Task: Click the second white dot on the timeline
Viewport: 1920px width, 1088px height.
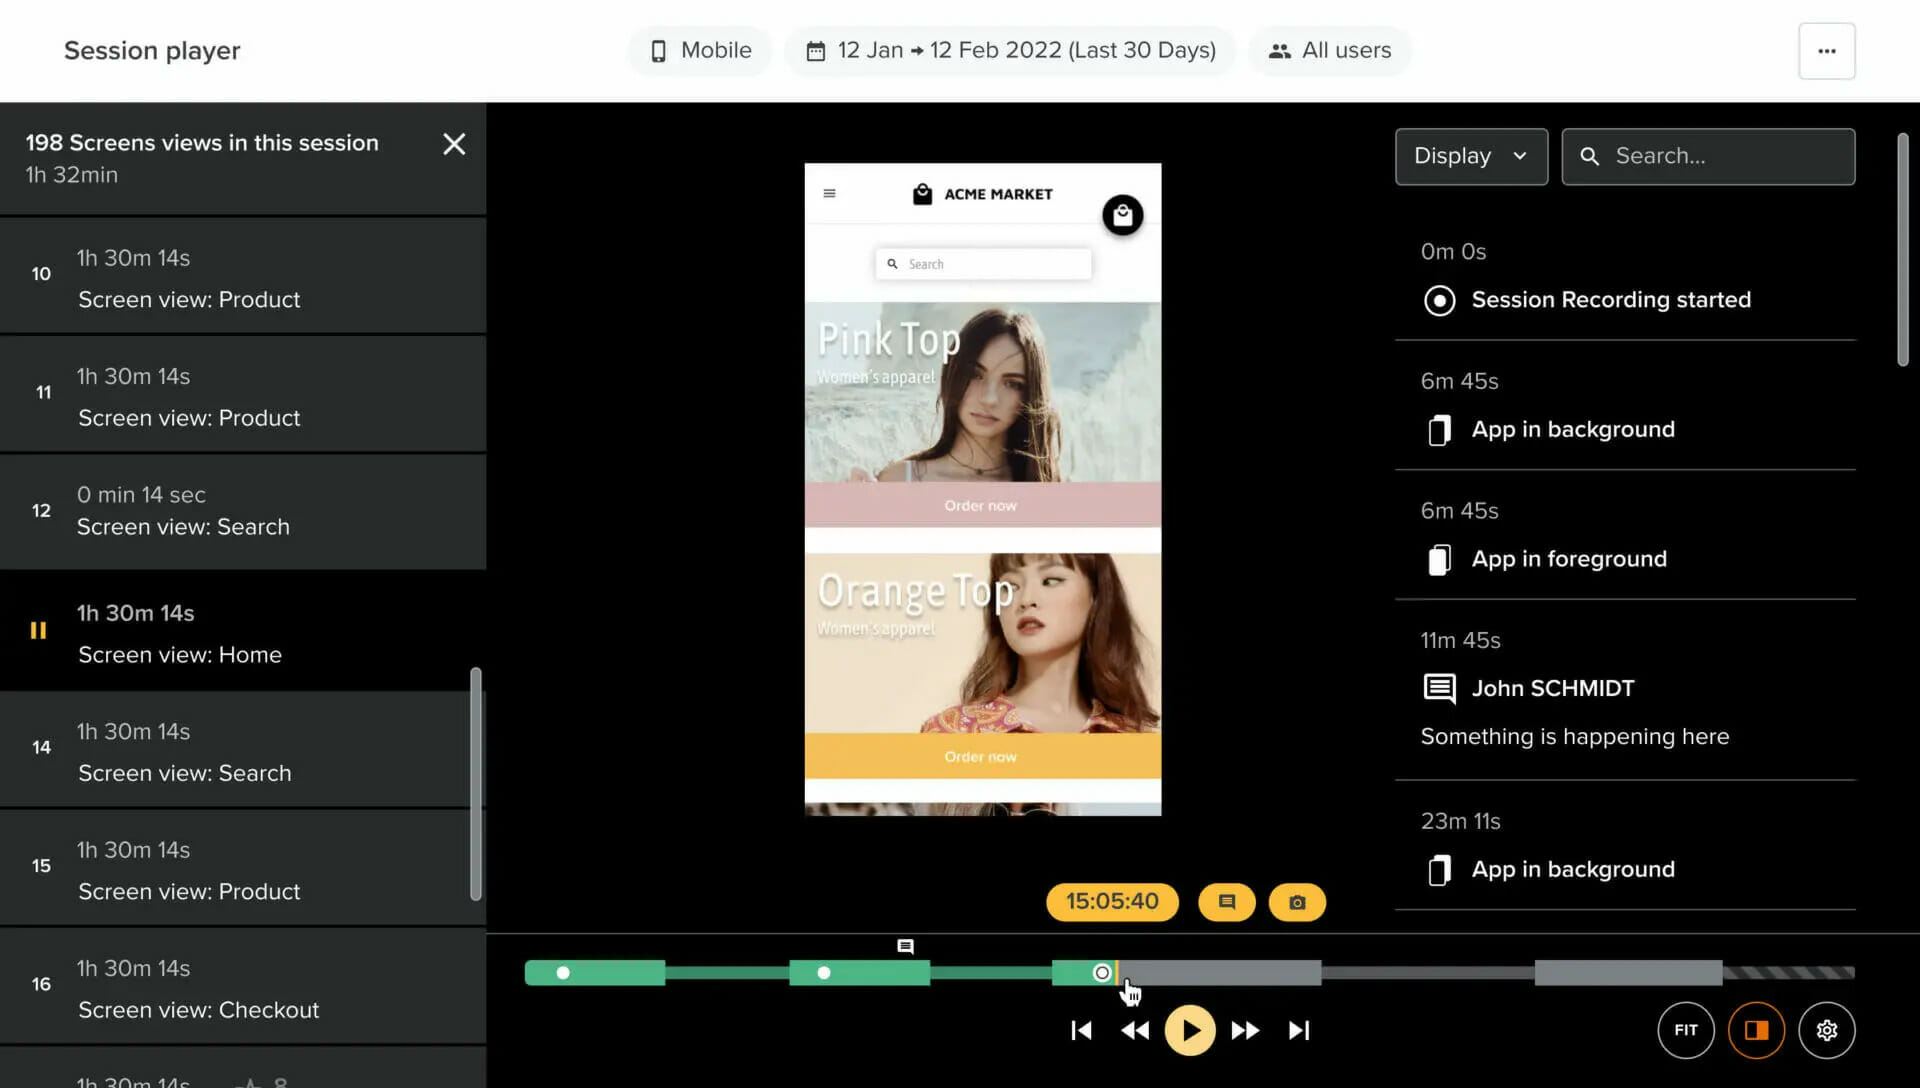Action: click(x=824, y=972)
